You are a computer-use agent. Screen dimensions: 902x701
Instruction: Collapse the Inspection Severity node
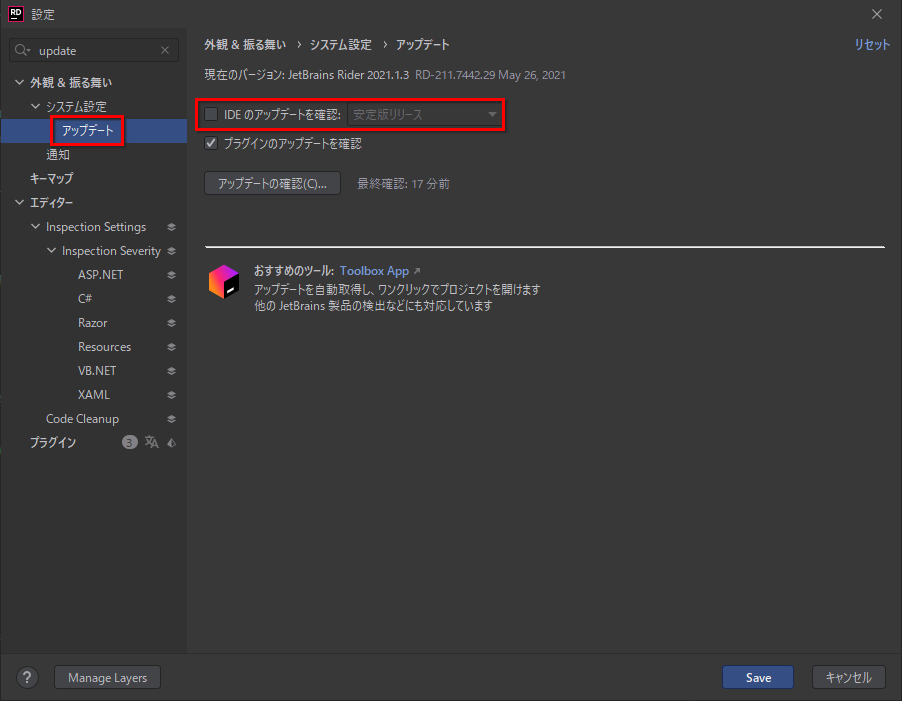(51, 251)
